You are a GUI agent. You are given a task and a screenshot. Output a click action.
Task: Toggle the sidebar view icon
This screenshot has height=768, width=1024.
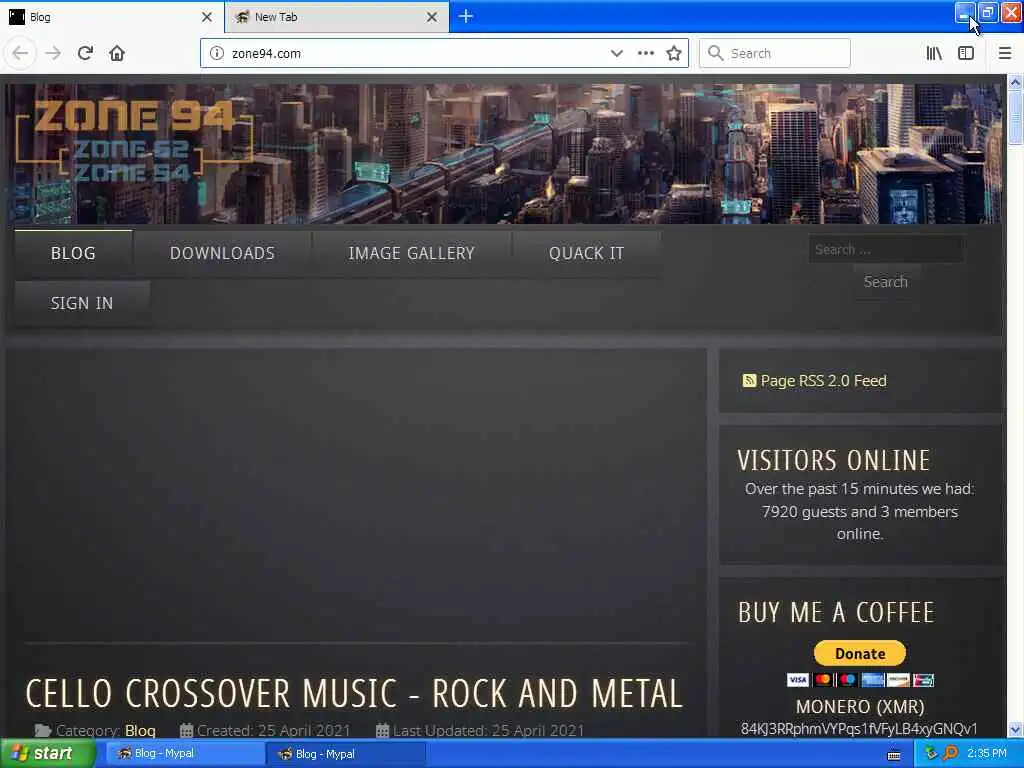click(966, 53)
